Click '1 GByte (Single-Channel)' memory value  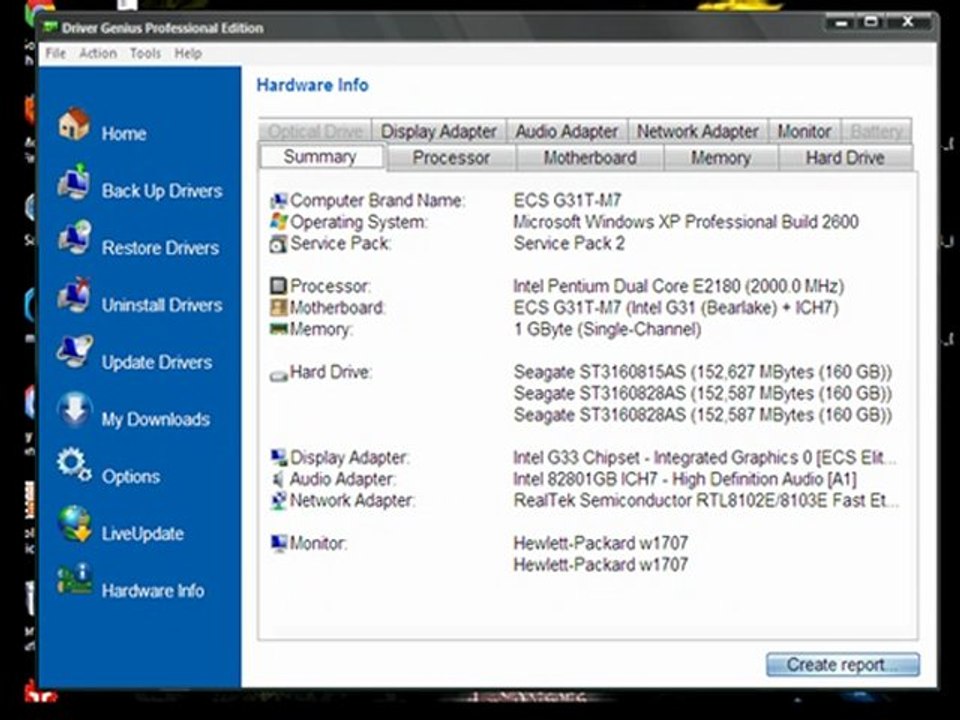pos(607,329)
